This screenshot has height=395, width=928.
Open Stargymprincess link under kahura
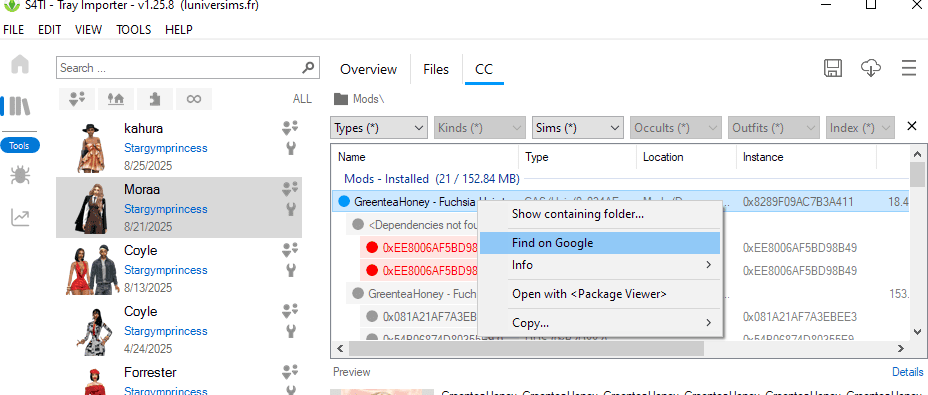point(166,148)
